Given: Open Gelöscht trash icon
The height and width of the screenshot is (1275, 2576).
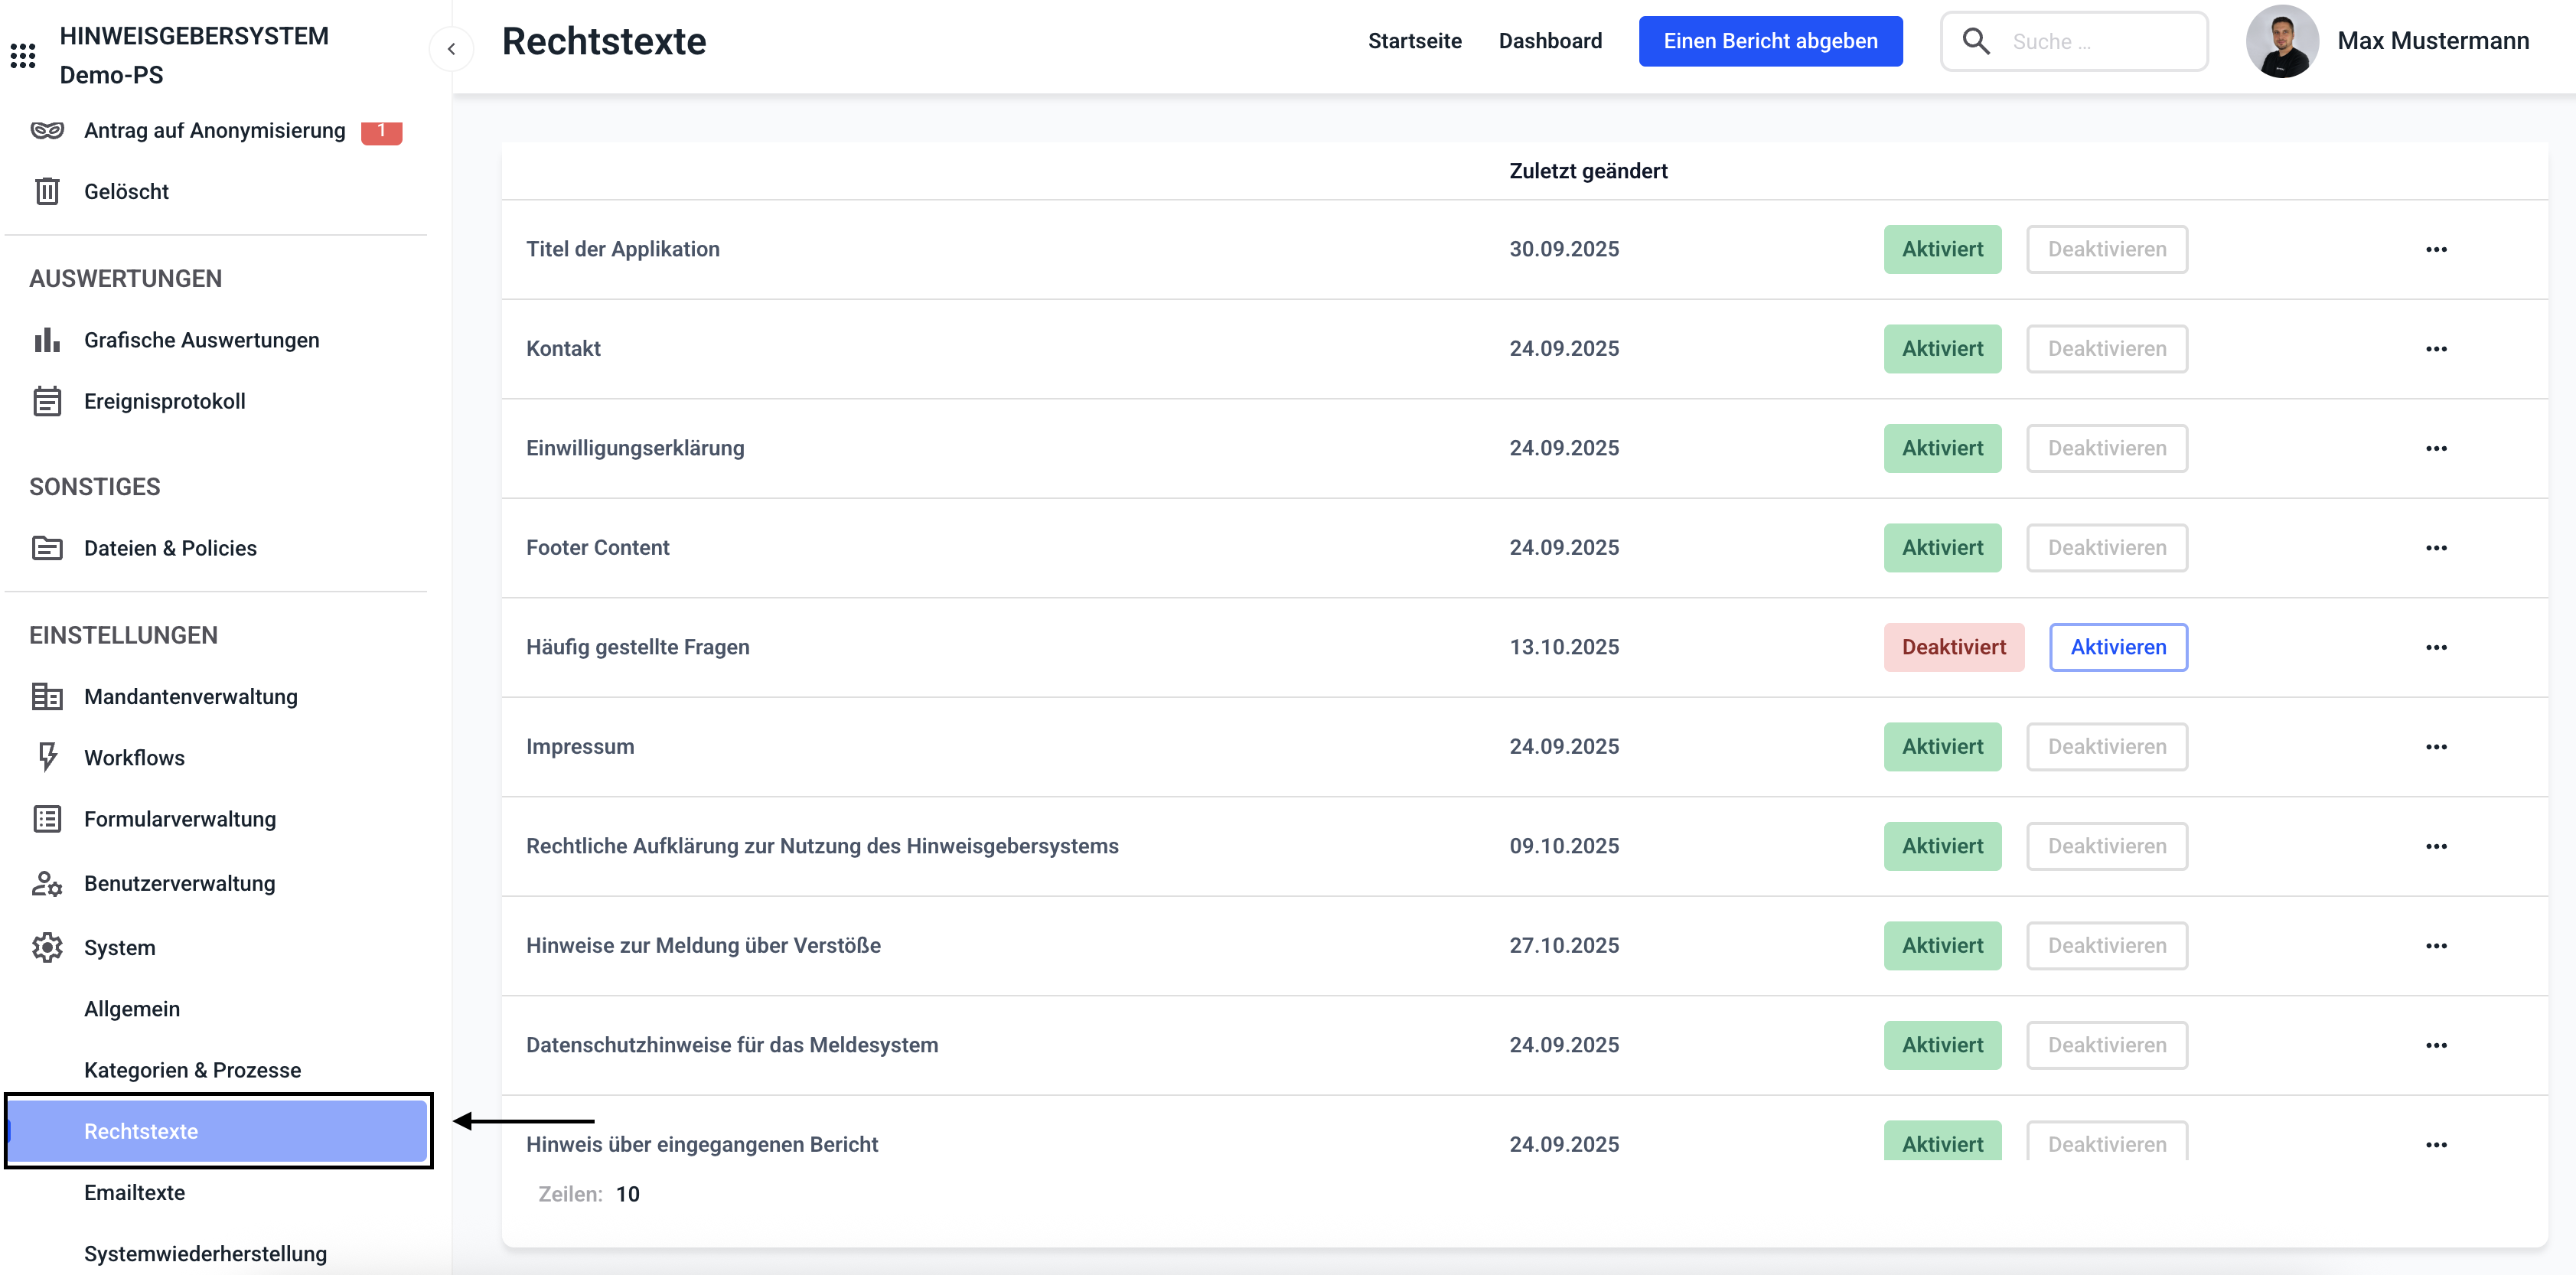Looking at the screenshot, I should tap(47, 191).
